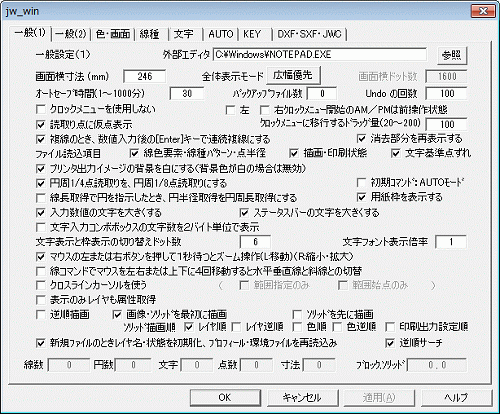This screenshot has height=414, width=500.
Task: Uncheck 読取り点に仮点表示
Action: 41,124
